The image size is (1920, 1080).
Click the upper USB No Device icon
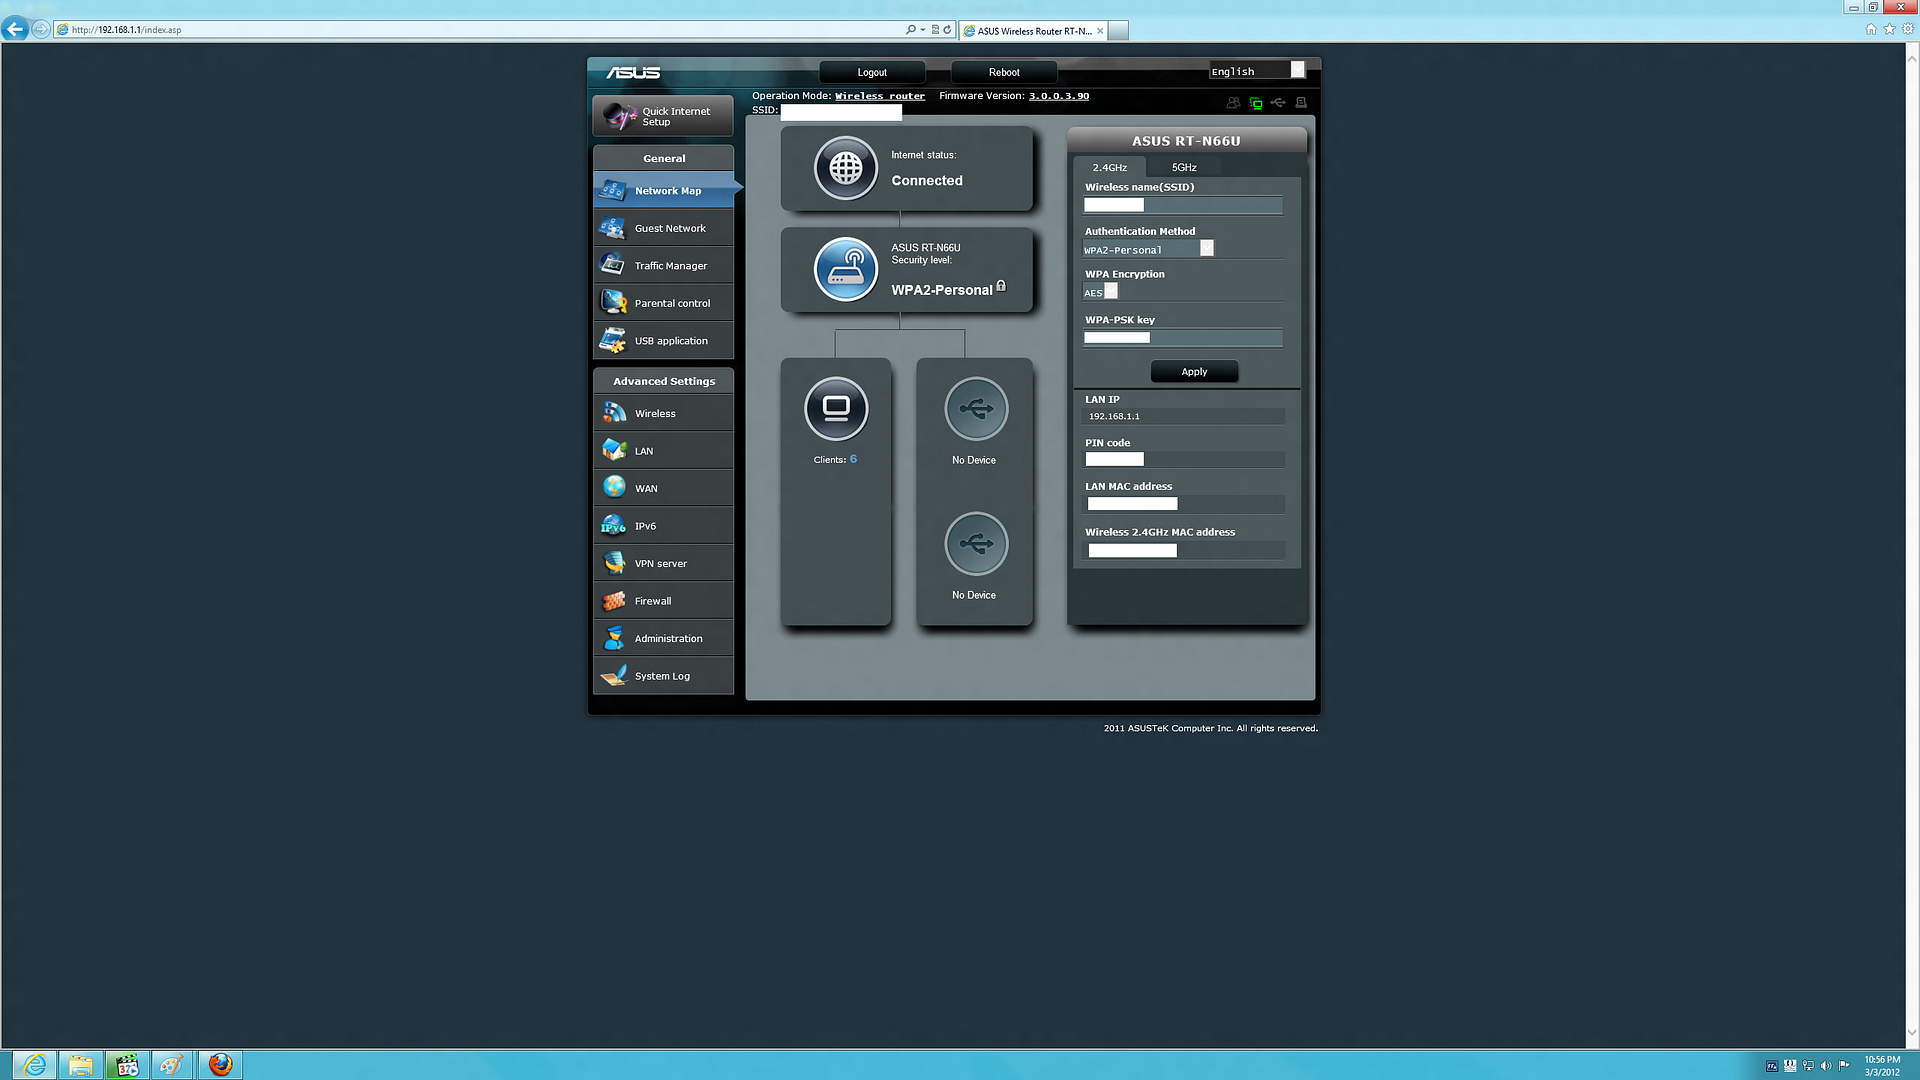click(x=975, y=408)
